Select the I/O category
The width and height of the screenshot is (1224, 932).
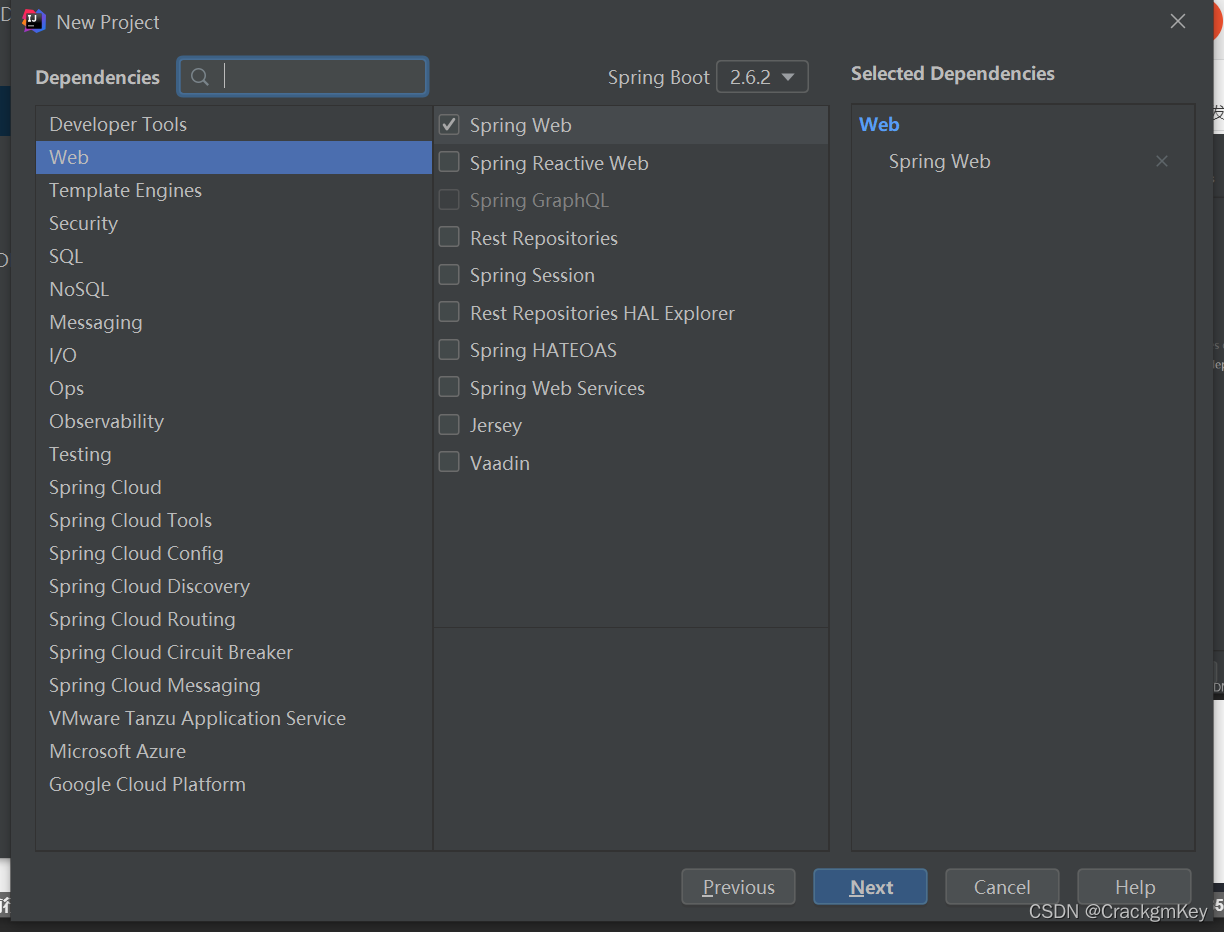(x=234, y=355)
